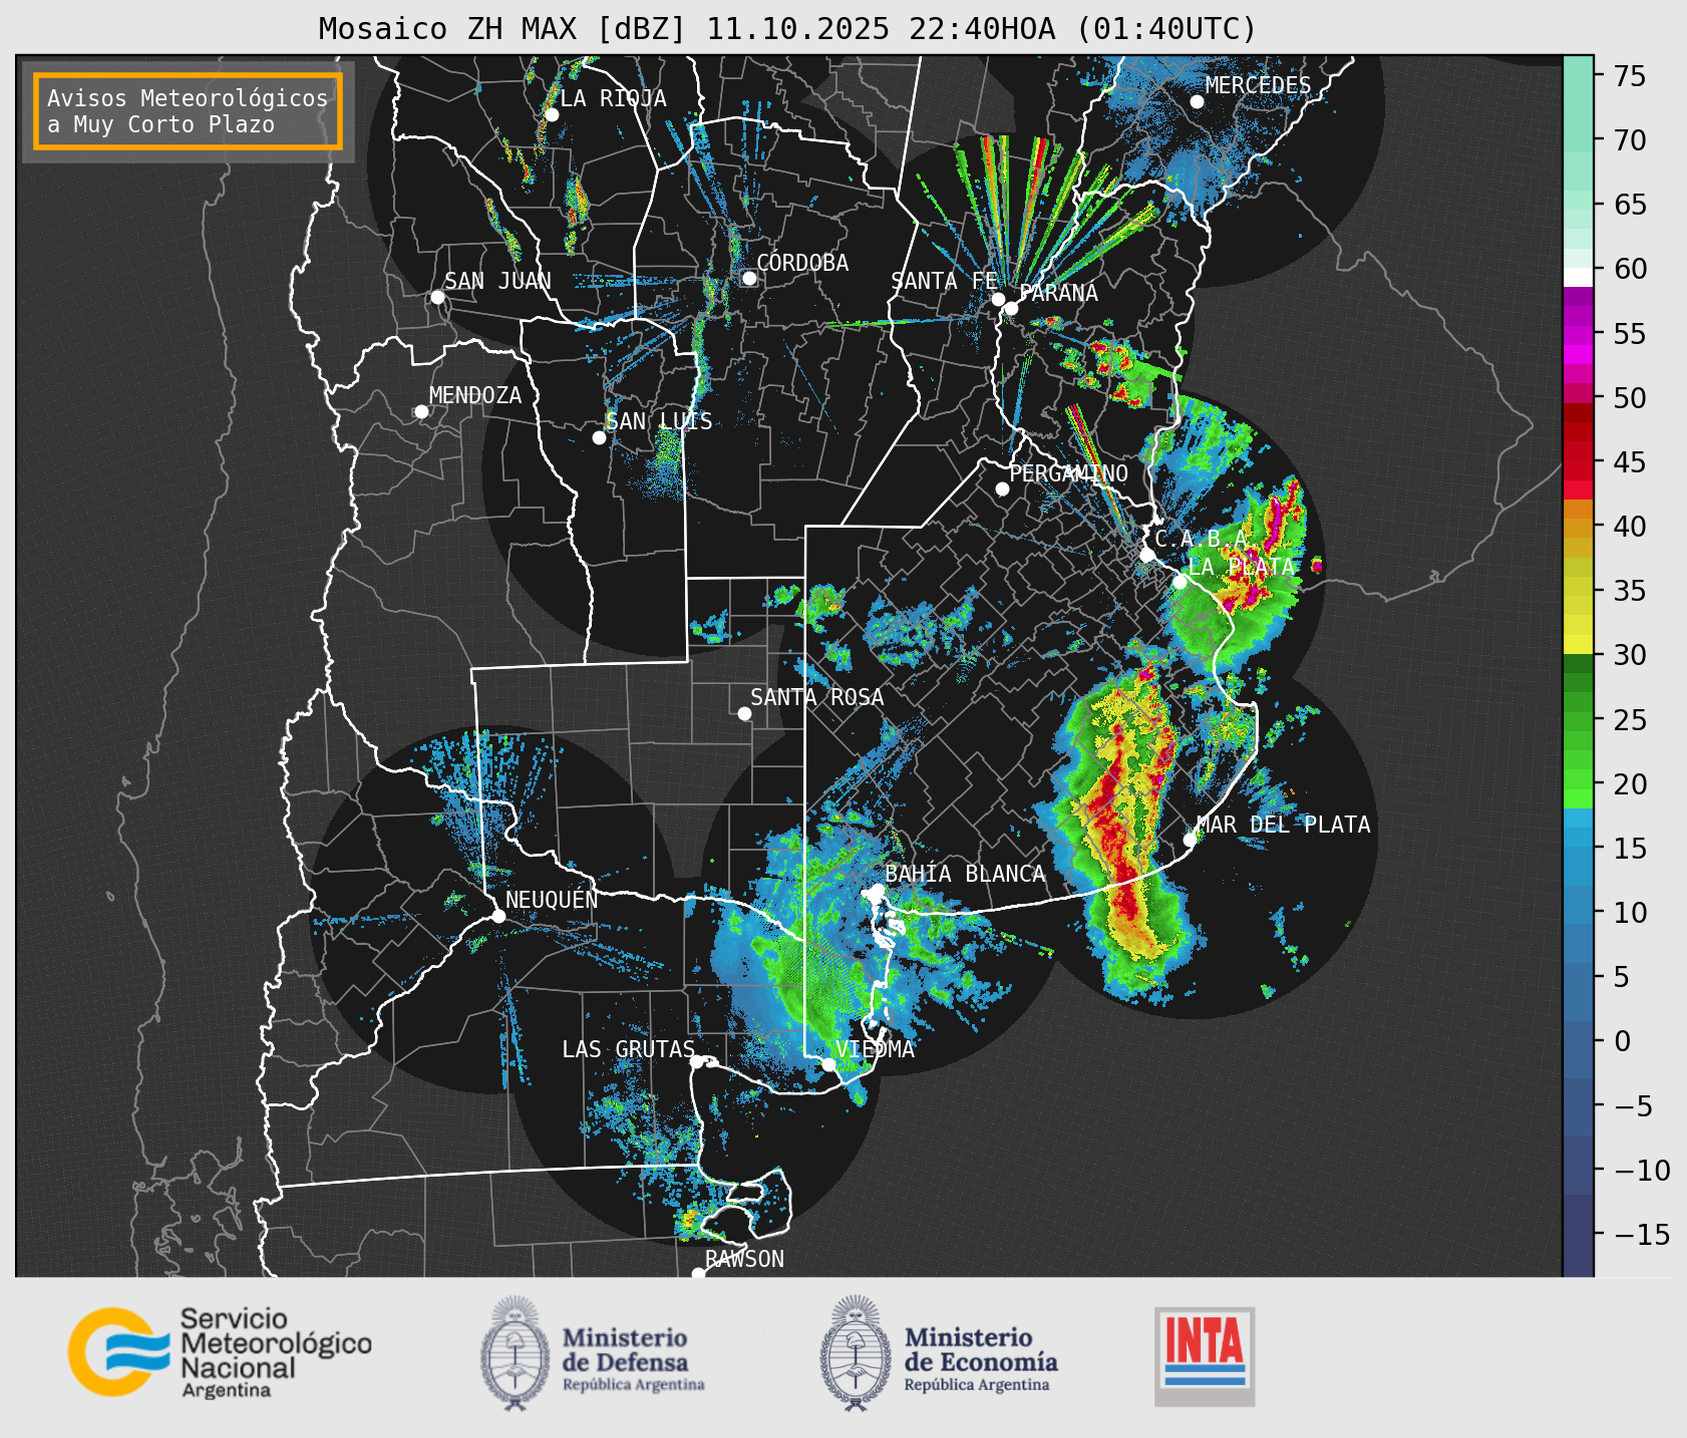Viewport: 1687px width, 1438px height.
Task: Click the 75 tick label on the colorbar
Action: coord(1630,76)
